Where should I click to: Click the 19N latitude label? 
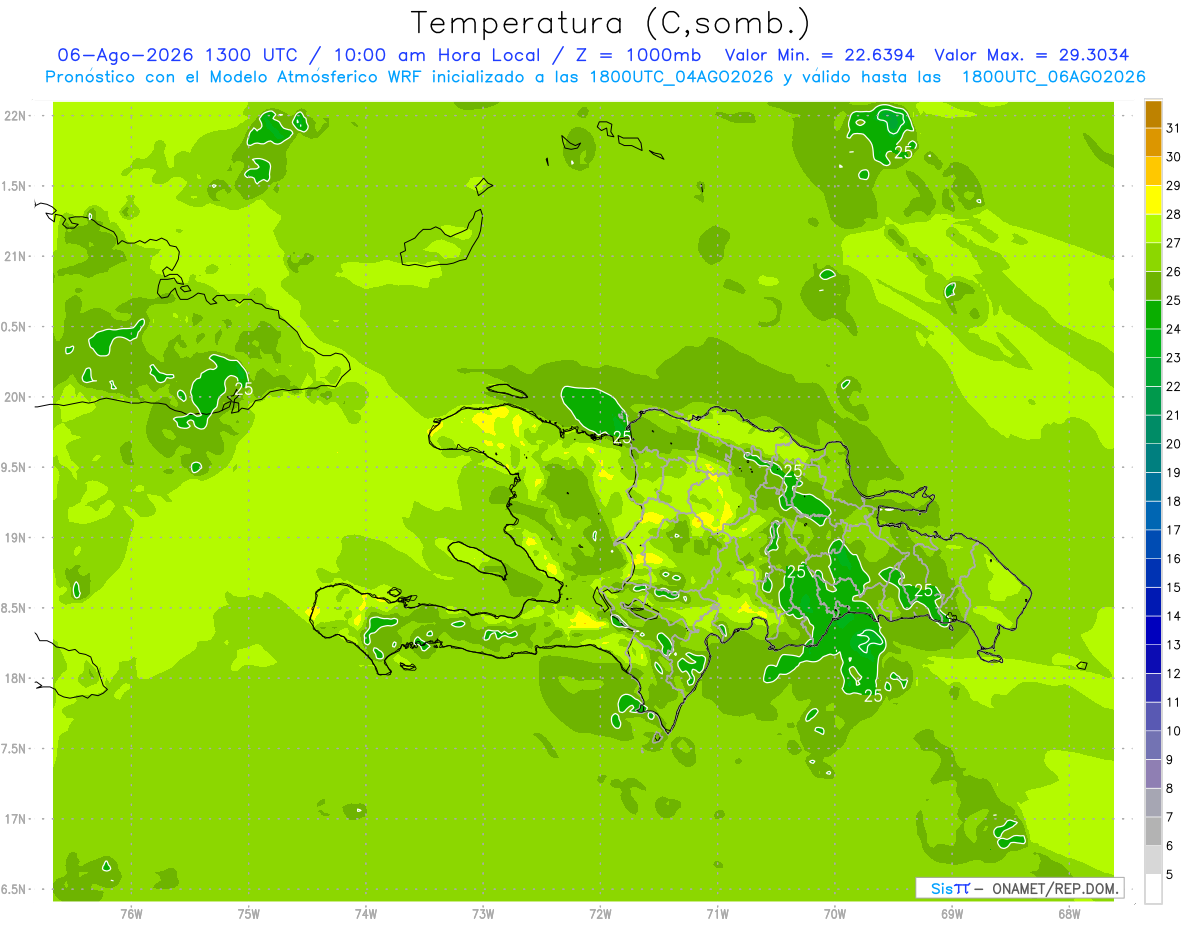[x=14, y=538]
